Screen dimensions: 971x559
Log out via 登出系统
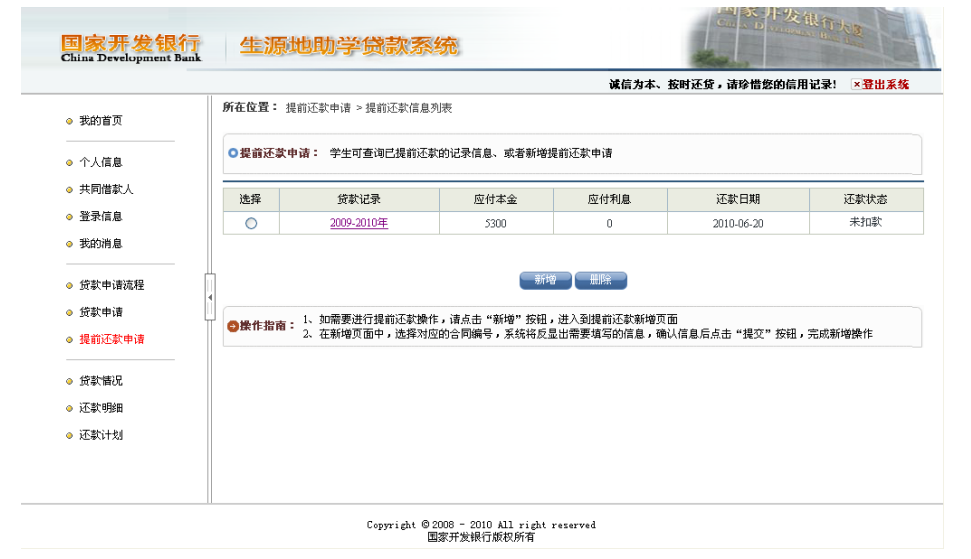(886, 85)
